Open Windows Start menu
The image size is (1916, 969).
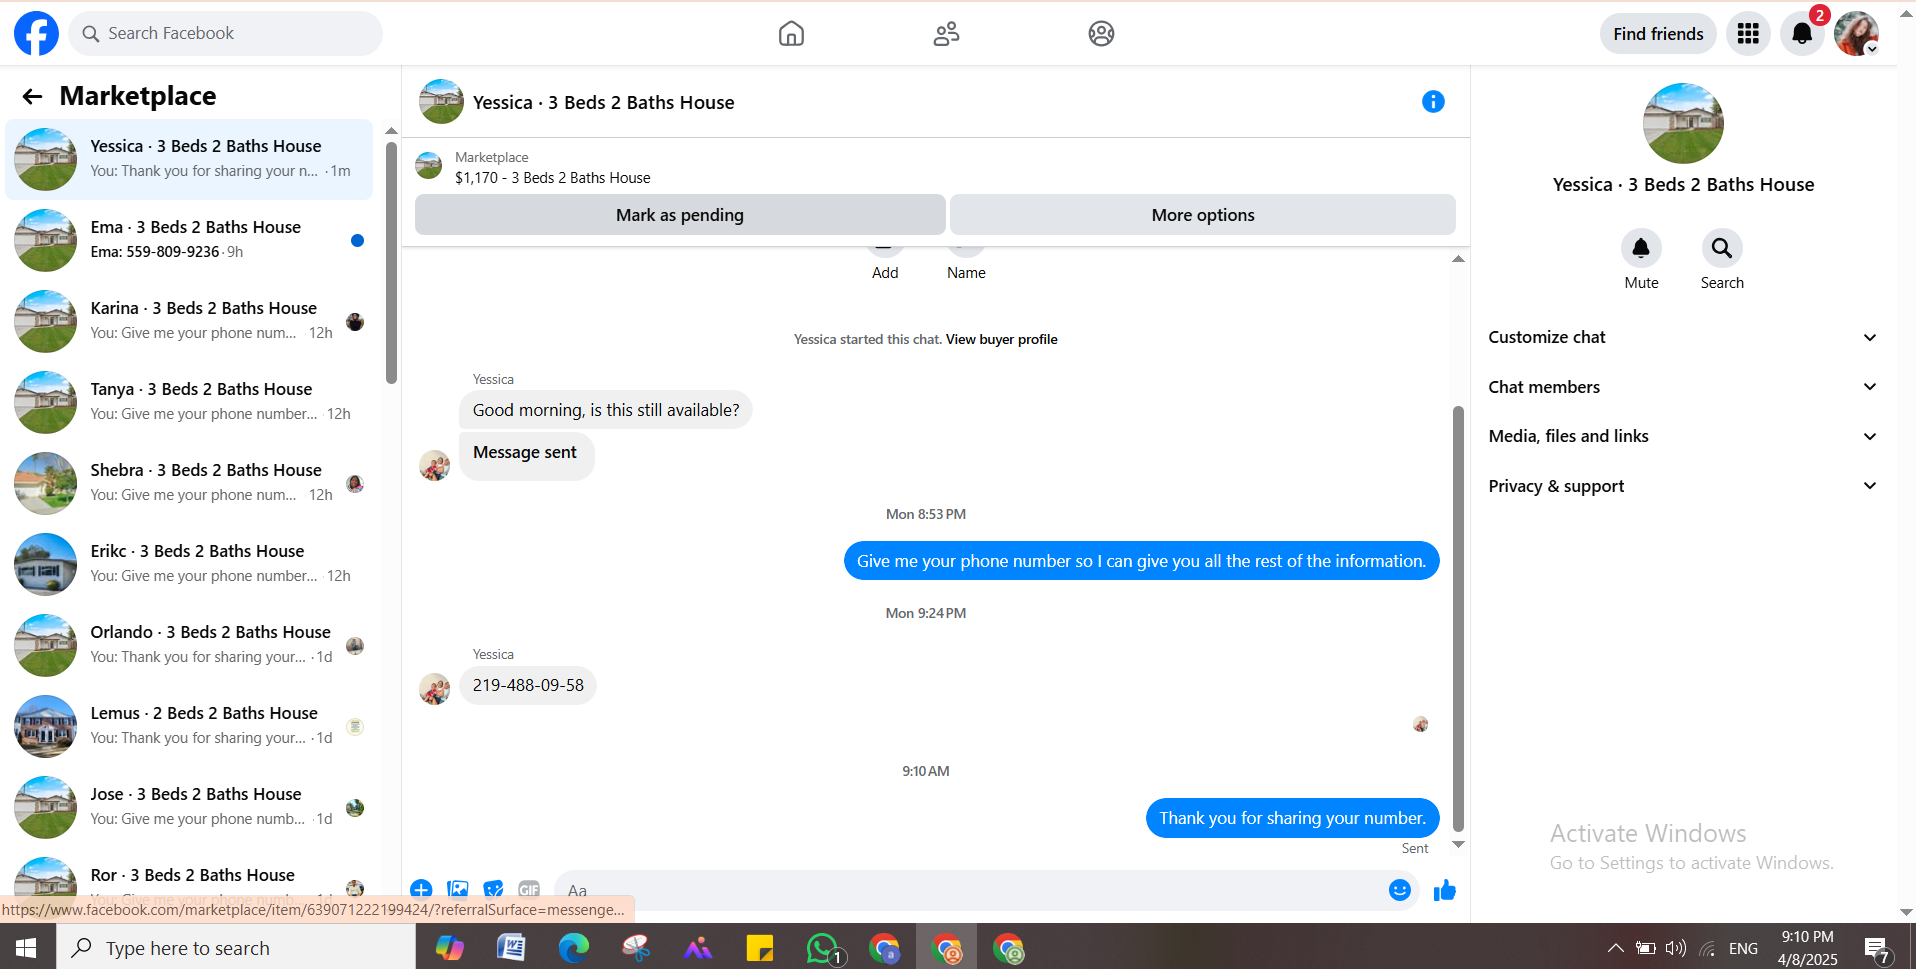(x=27, y=948)
